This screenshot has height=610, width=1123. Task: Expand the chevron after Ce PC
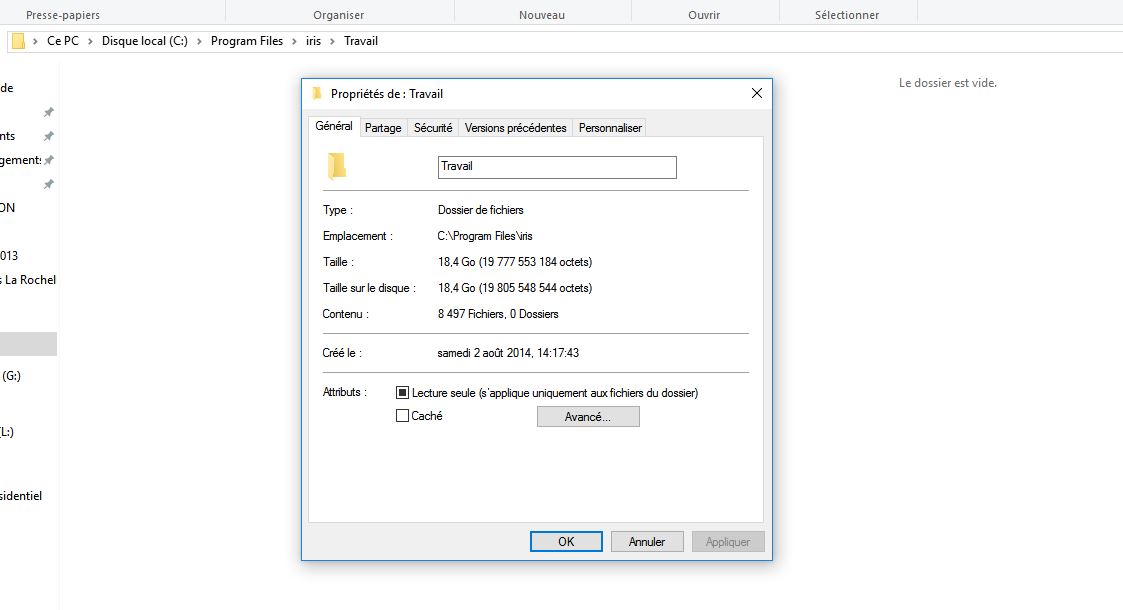point(90,42)
